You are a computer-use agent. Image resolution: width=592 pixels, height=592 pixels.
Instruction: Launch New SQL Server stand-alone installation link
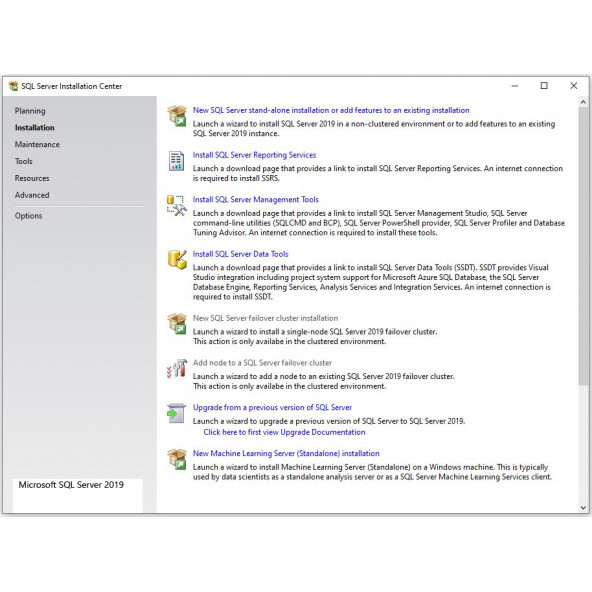point(331,110)
